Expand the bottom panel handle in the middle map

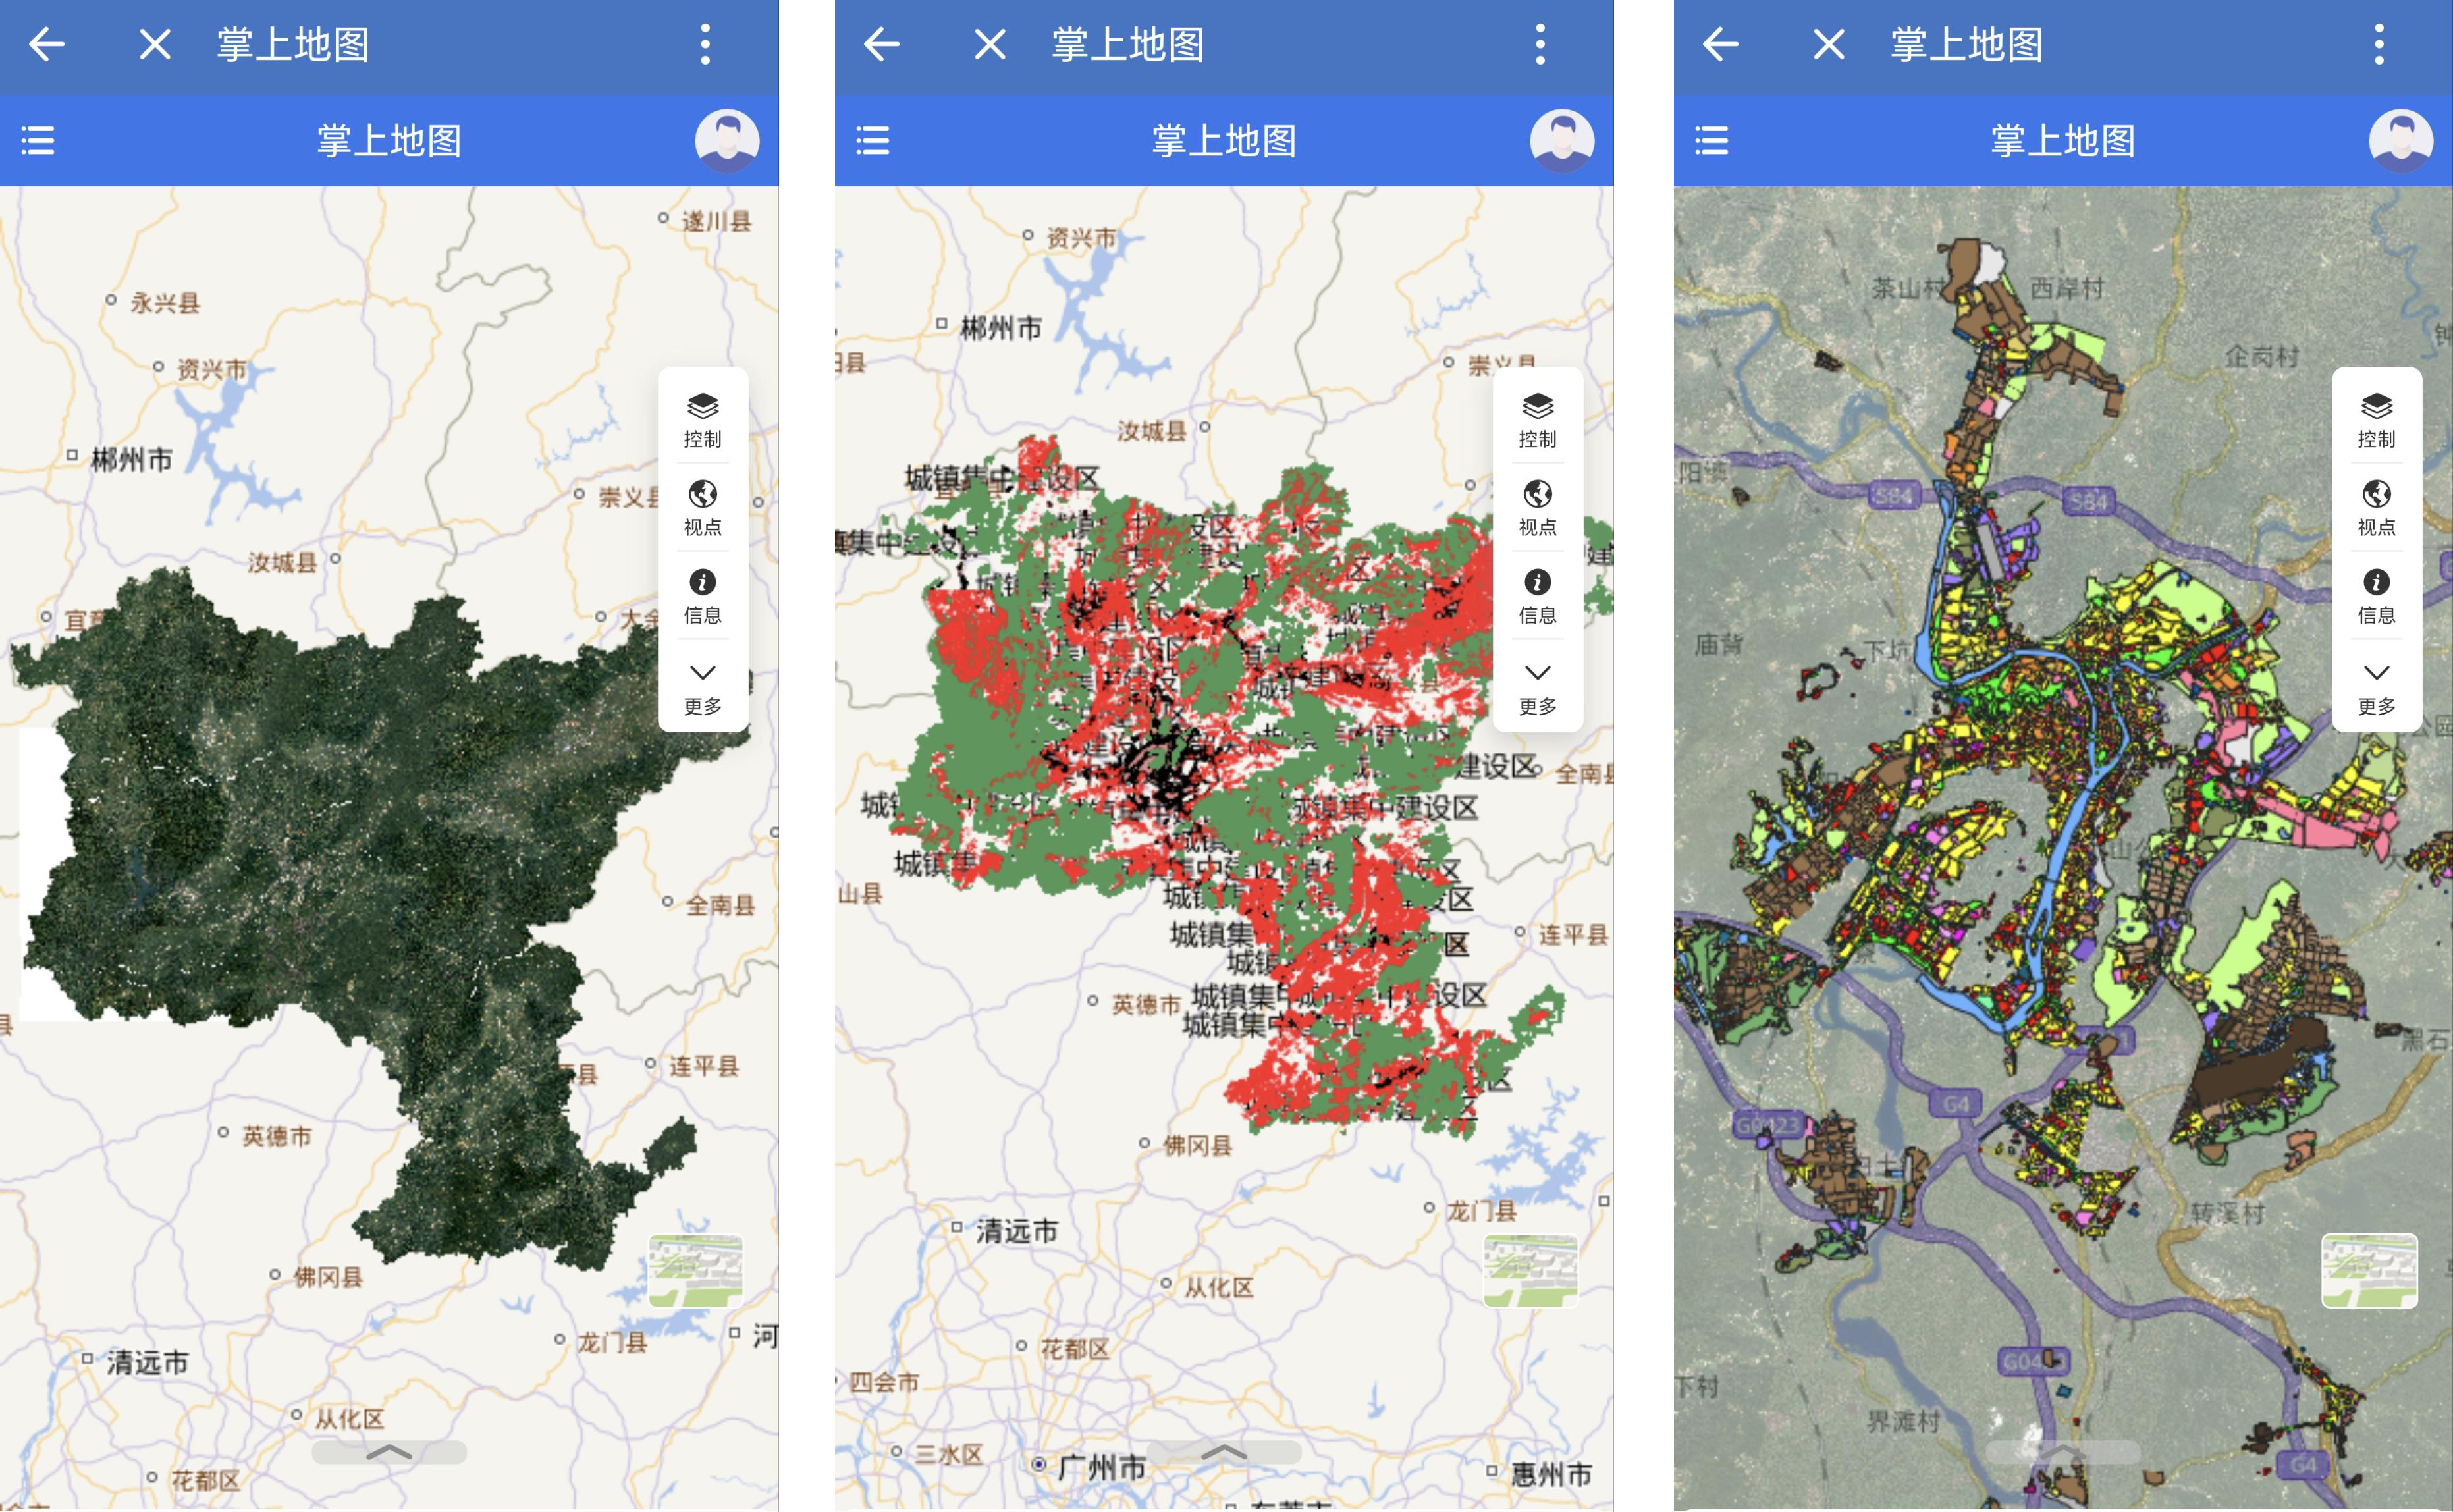[x=1223, y=1452]
